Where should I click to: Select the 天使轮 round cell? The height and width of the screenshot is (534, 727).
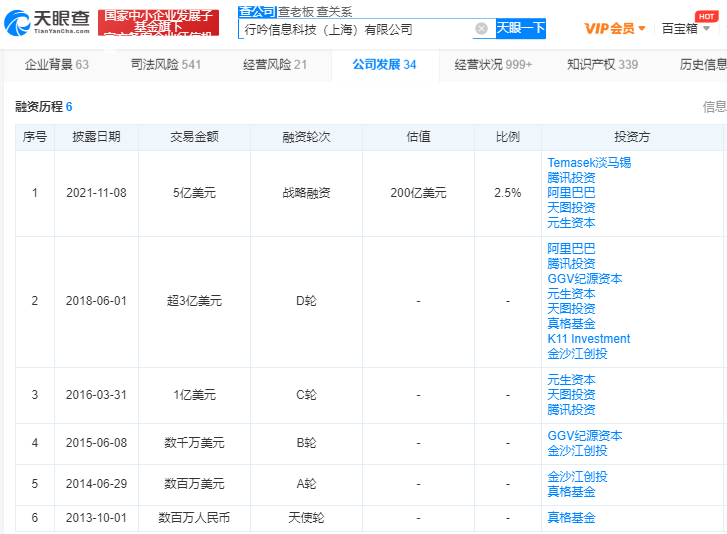pyautogui.click(x=306, y=518)
